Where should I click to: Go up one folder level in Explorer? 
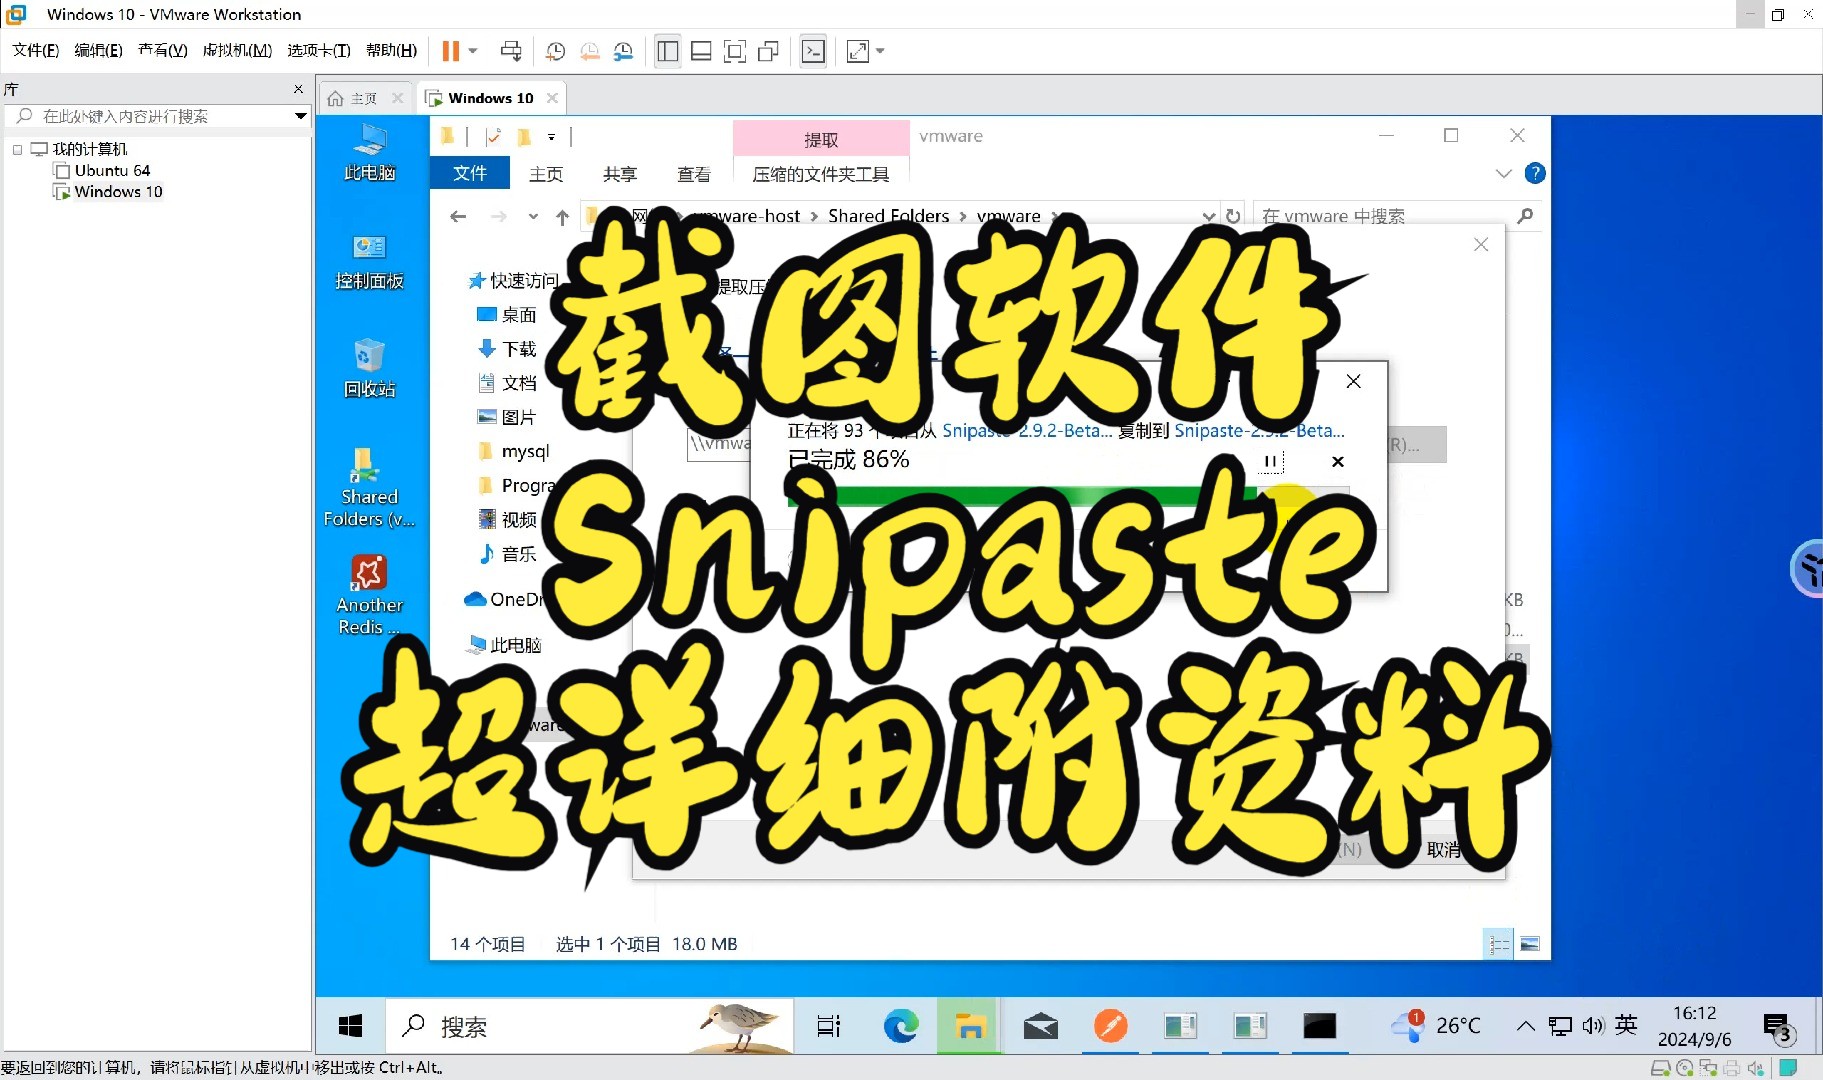(x=562, y=216)
